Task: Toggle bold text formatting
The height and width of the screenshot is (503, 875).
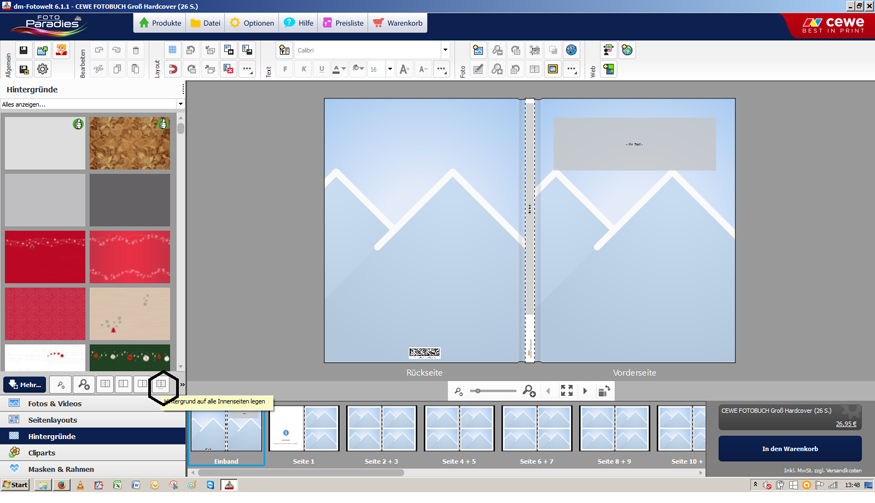Action: point(285,69)
